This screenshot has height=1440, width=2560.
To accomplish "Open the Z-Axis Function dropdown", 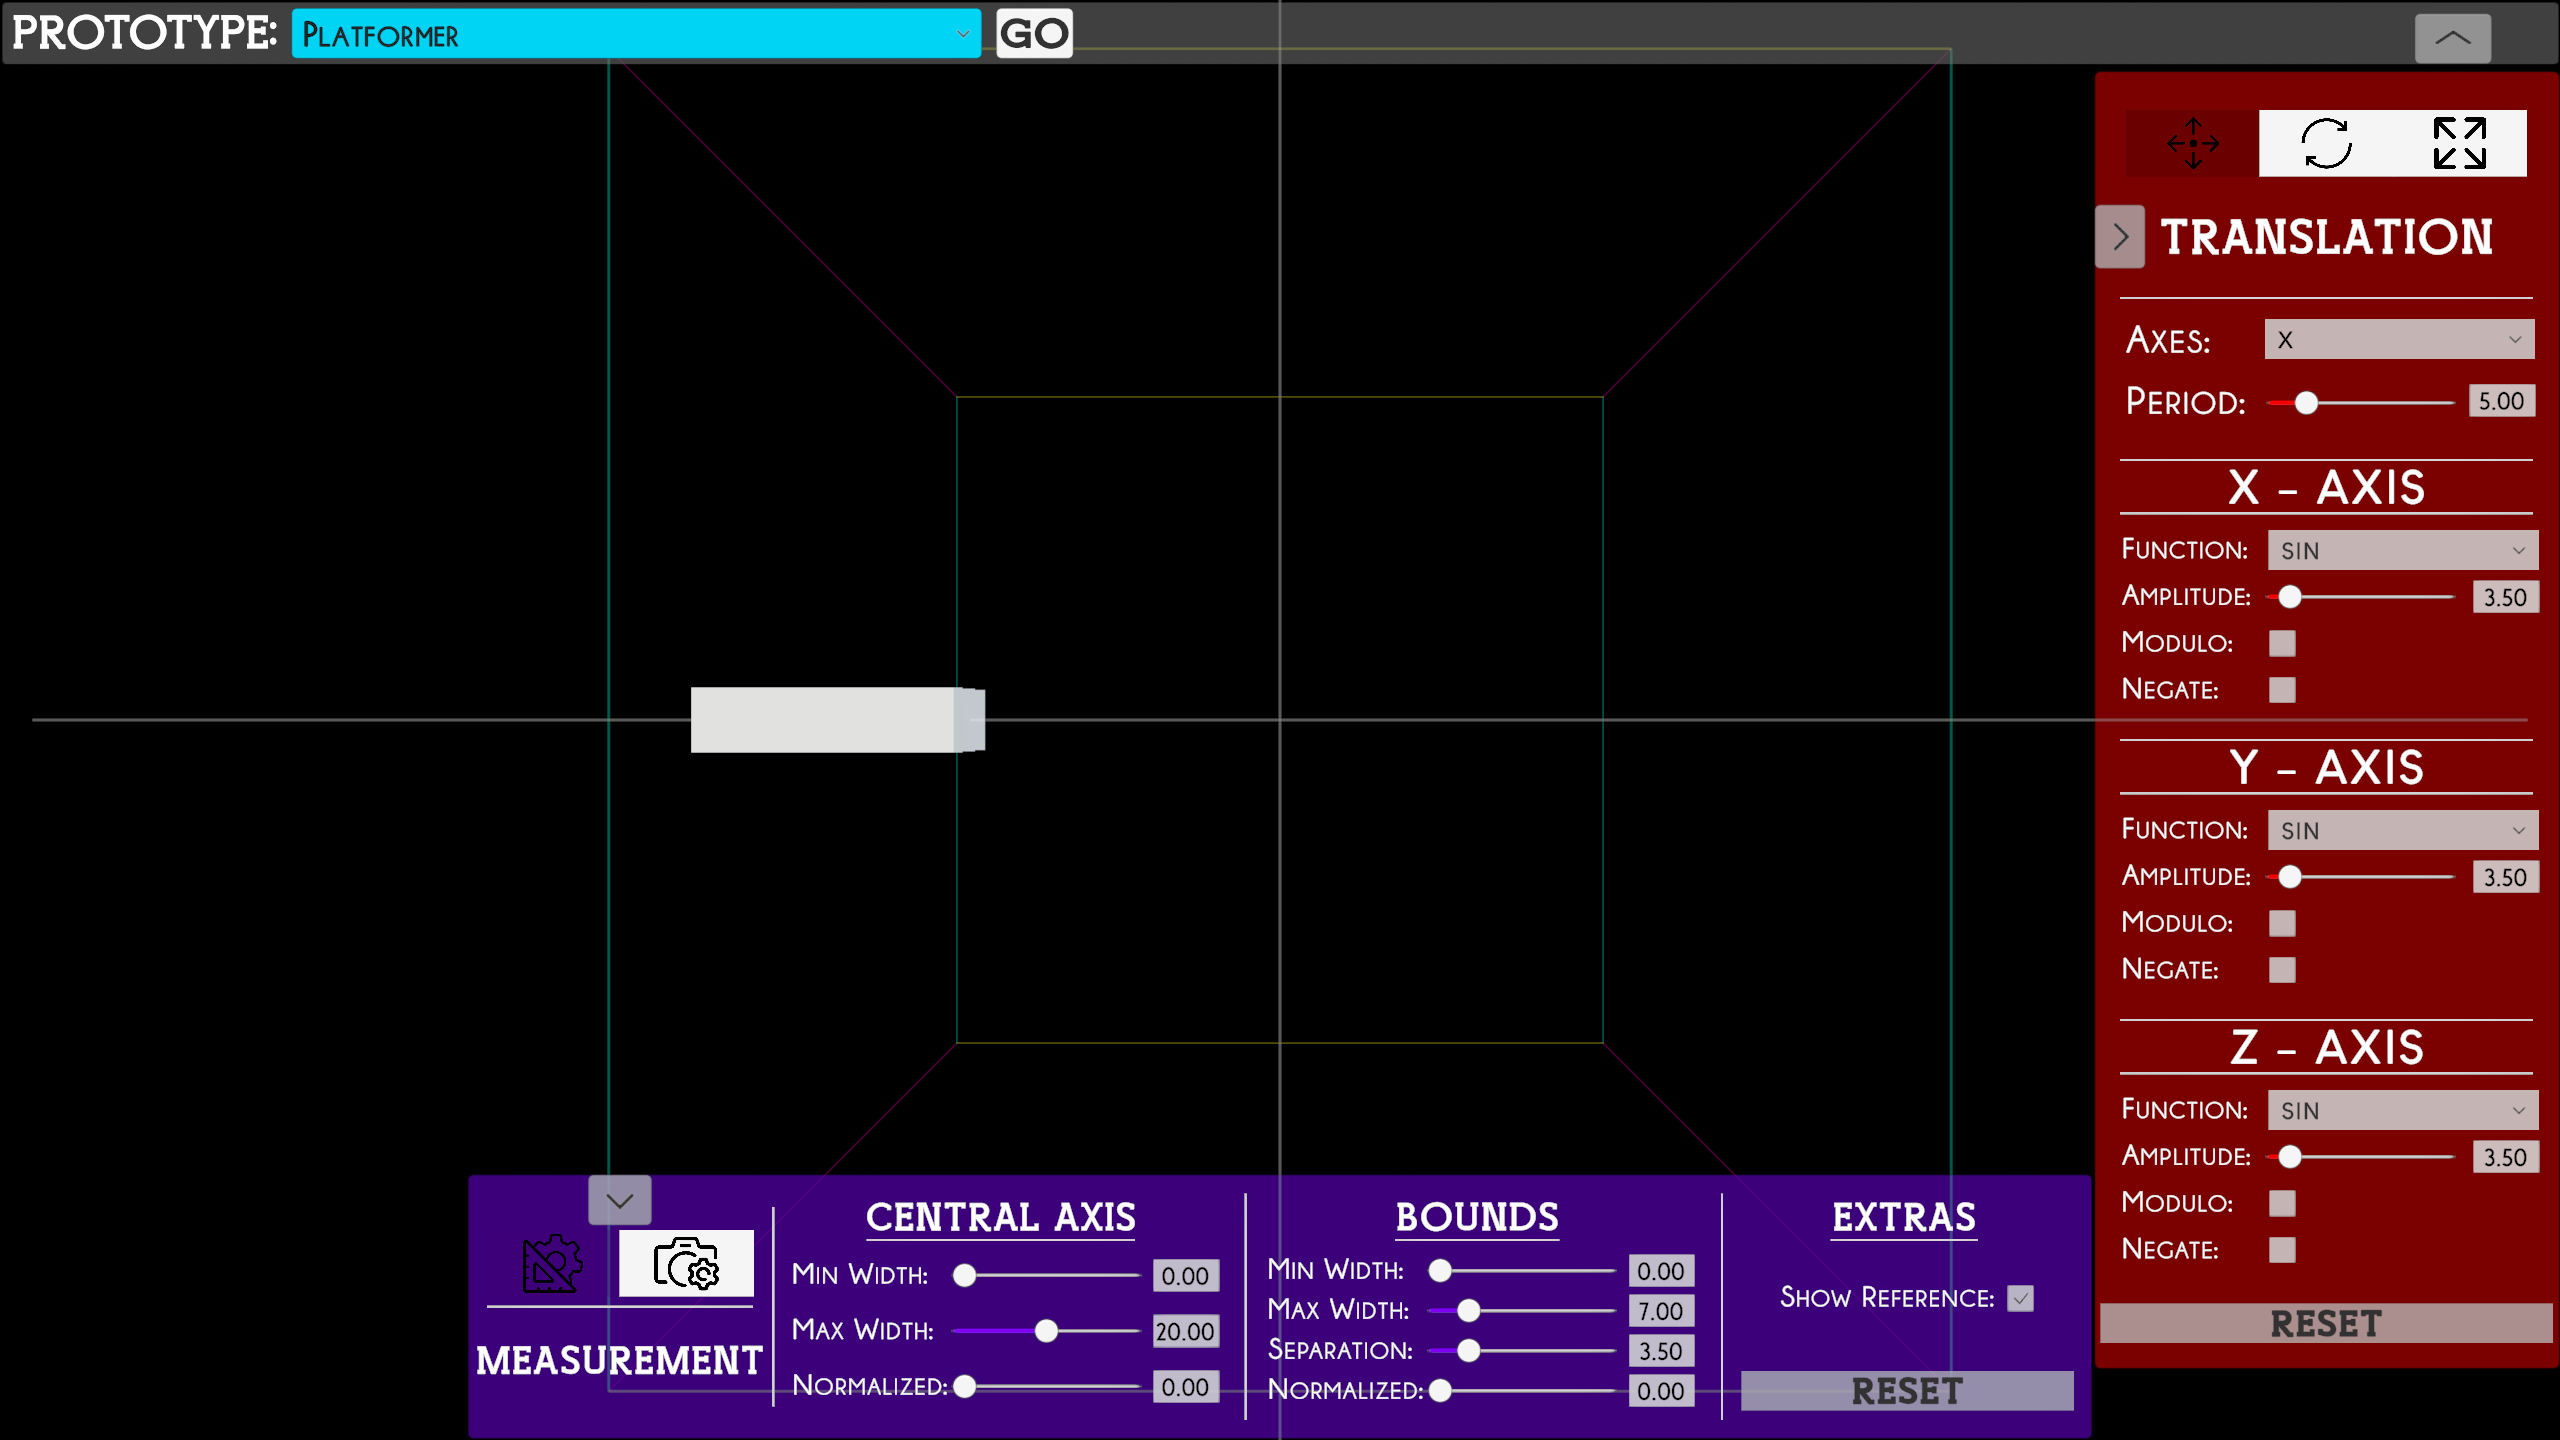I will click(2402, 1110).
